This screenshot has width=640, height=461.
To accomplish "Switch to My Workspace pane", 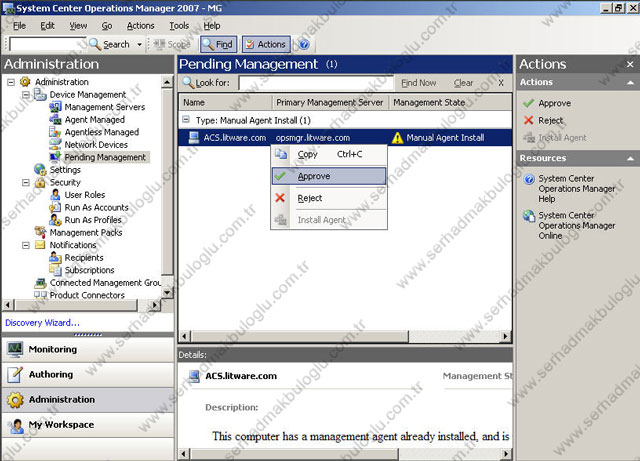I will (88, 425).
